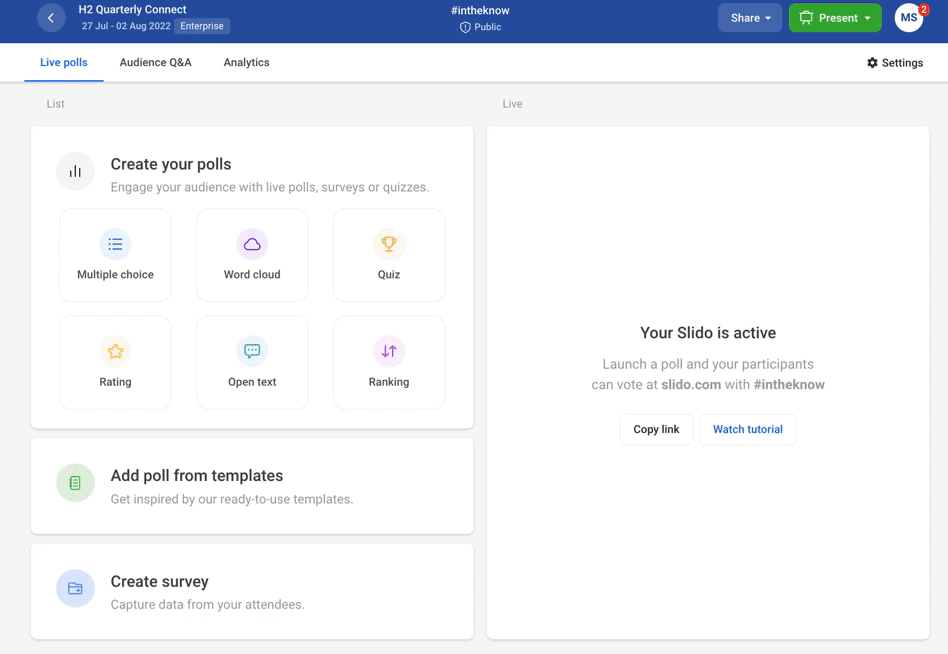
Task: Click the 27 Jul - 02 Aug 2022 date
Action: (x=126, y=26)
